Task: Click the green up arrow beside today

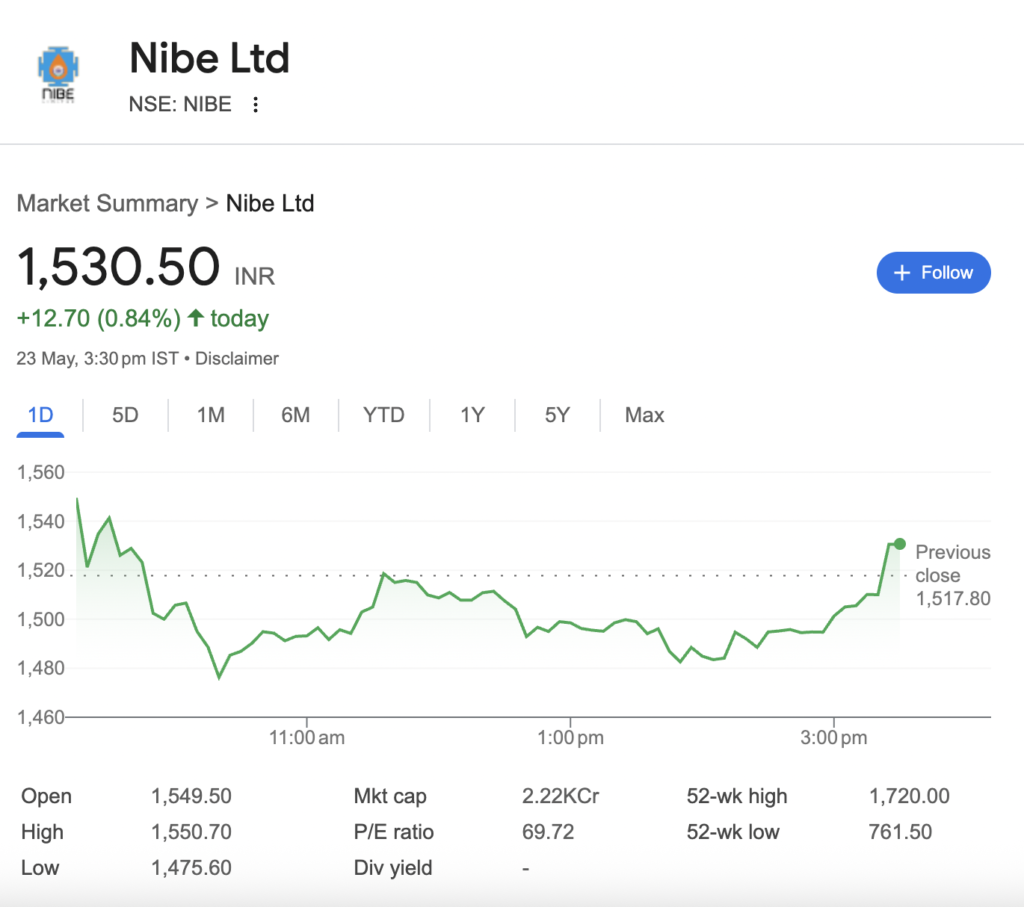Action: click(x=196, y=319)
